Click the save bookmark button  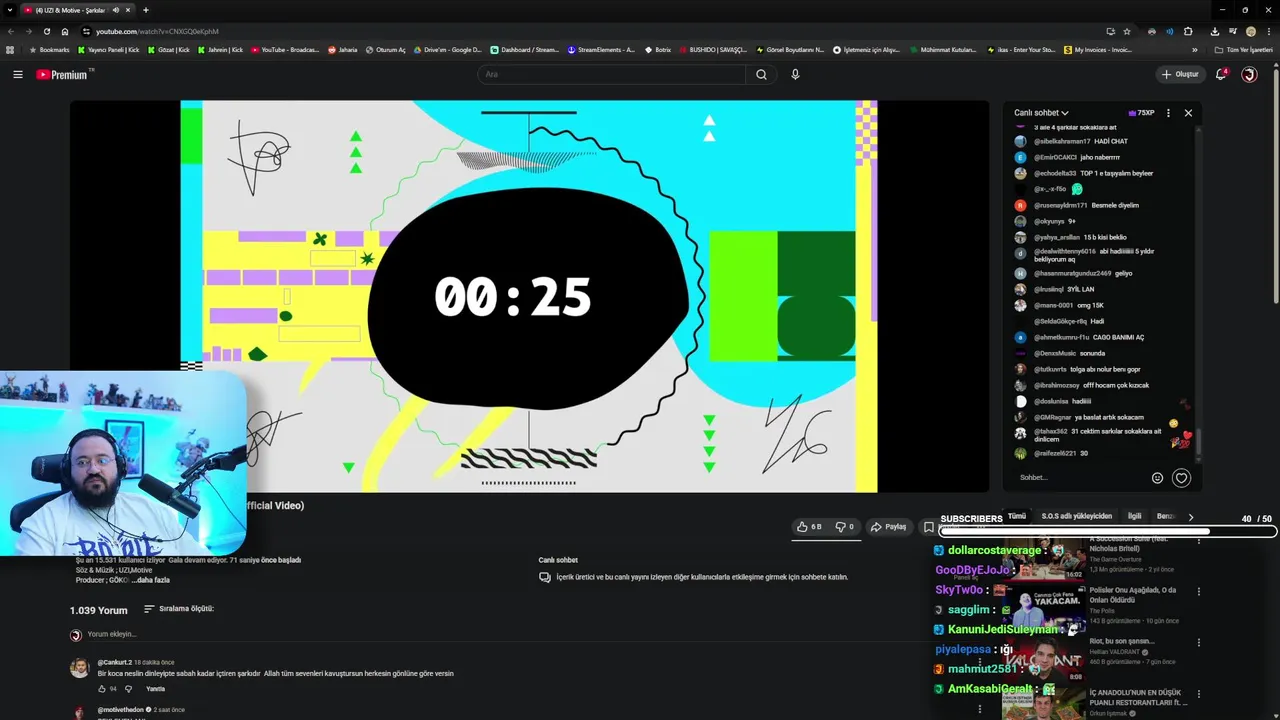[929, 526]
